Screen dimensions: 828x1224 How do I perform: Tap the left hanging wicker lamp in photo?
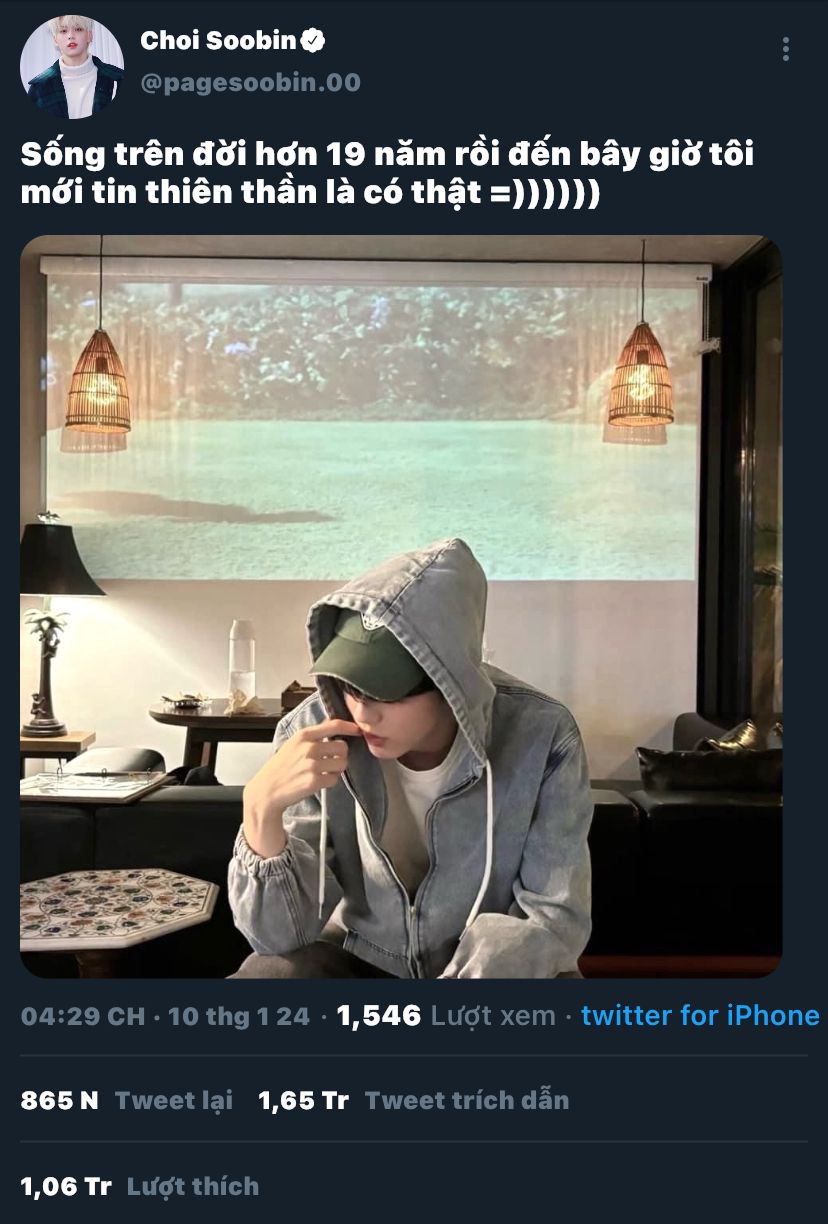pos(98,380)
